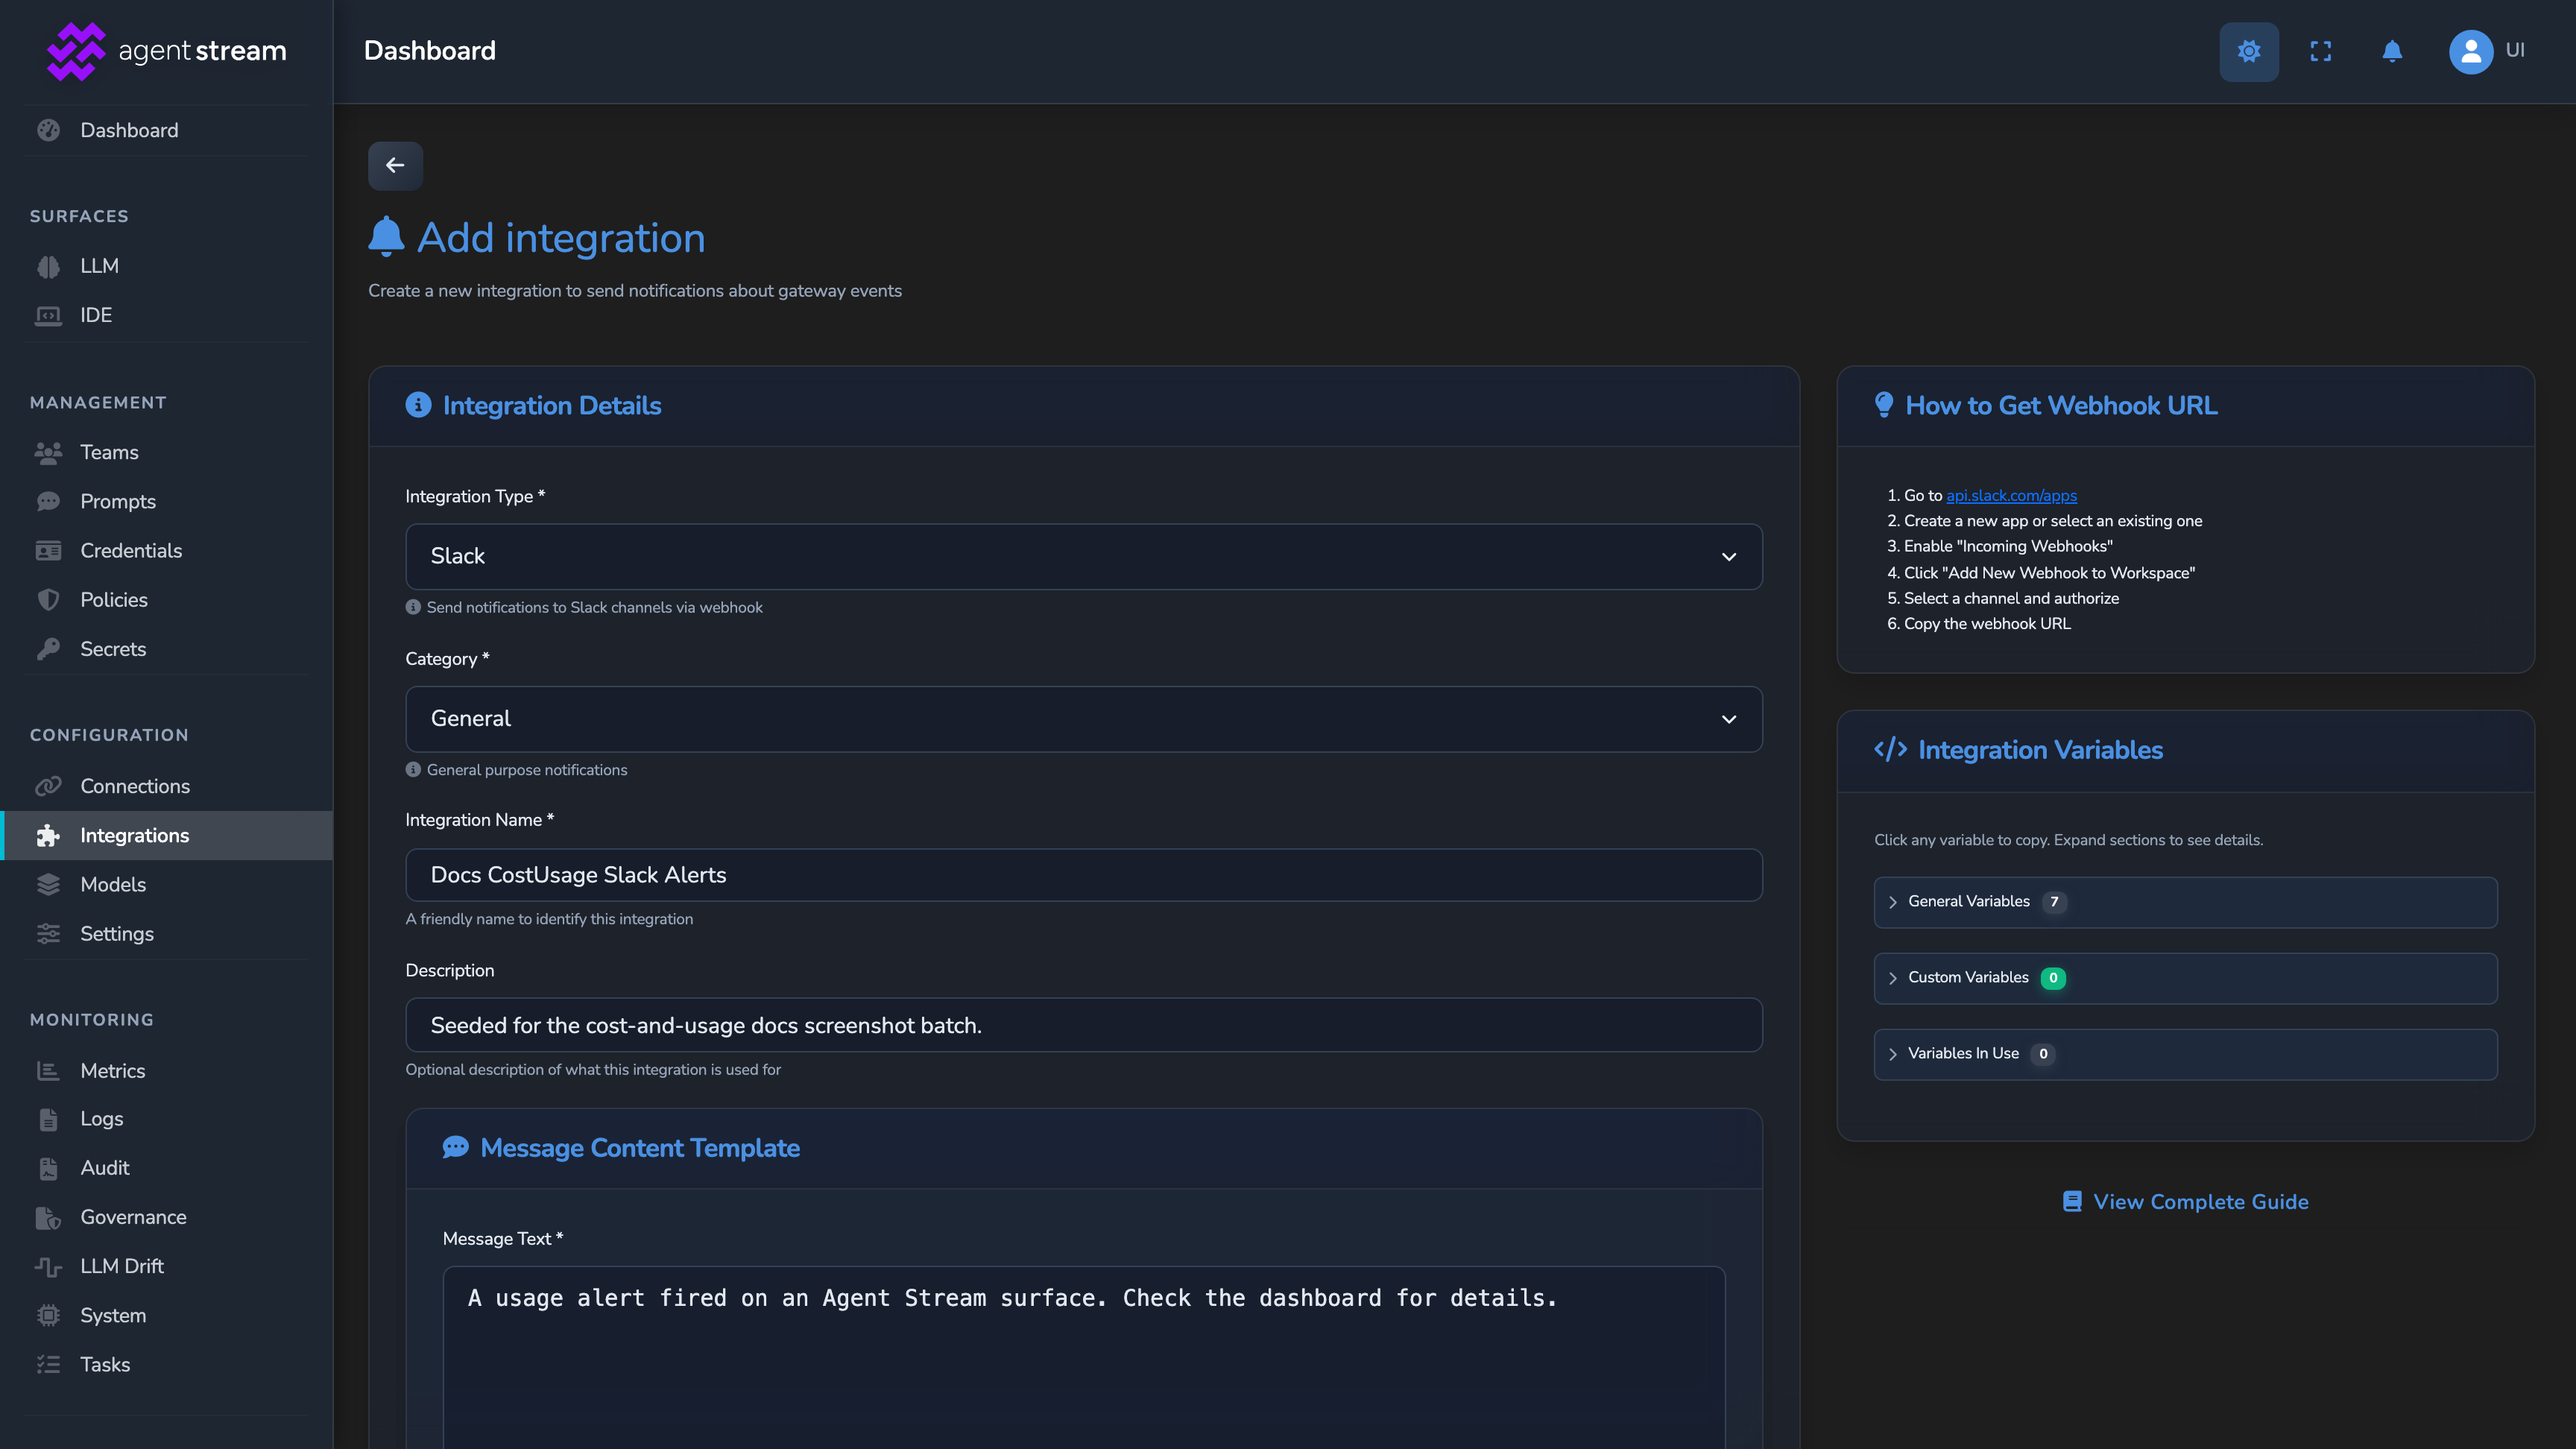Click the back arrow button
Viewport: 2576px width, 1449px height.
[395, 165]
